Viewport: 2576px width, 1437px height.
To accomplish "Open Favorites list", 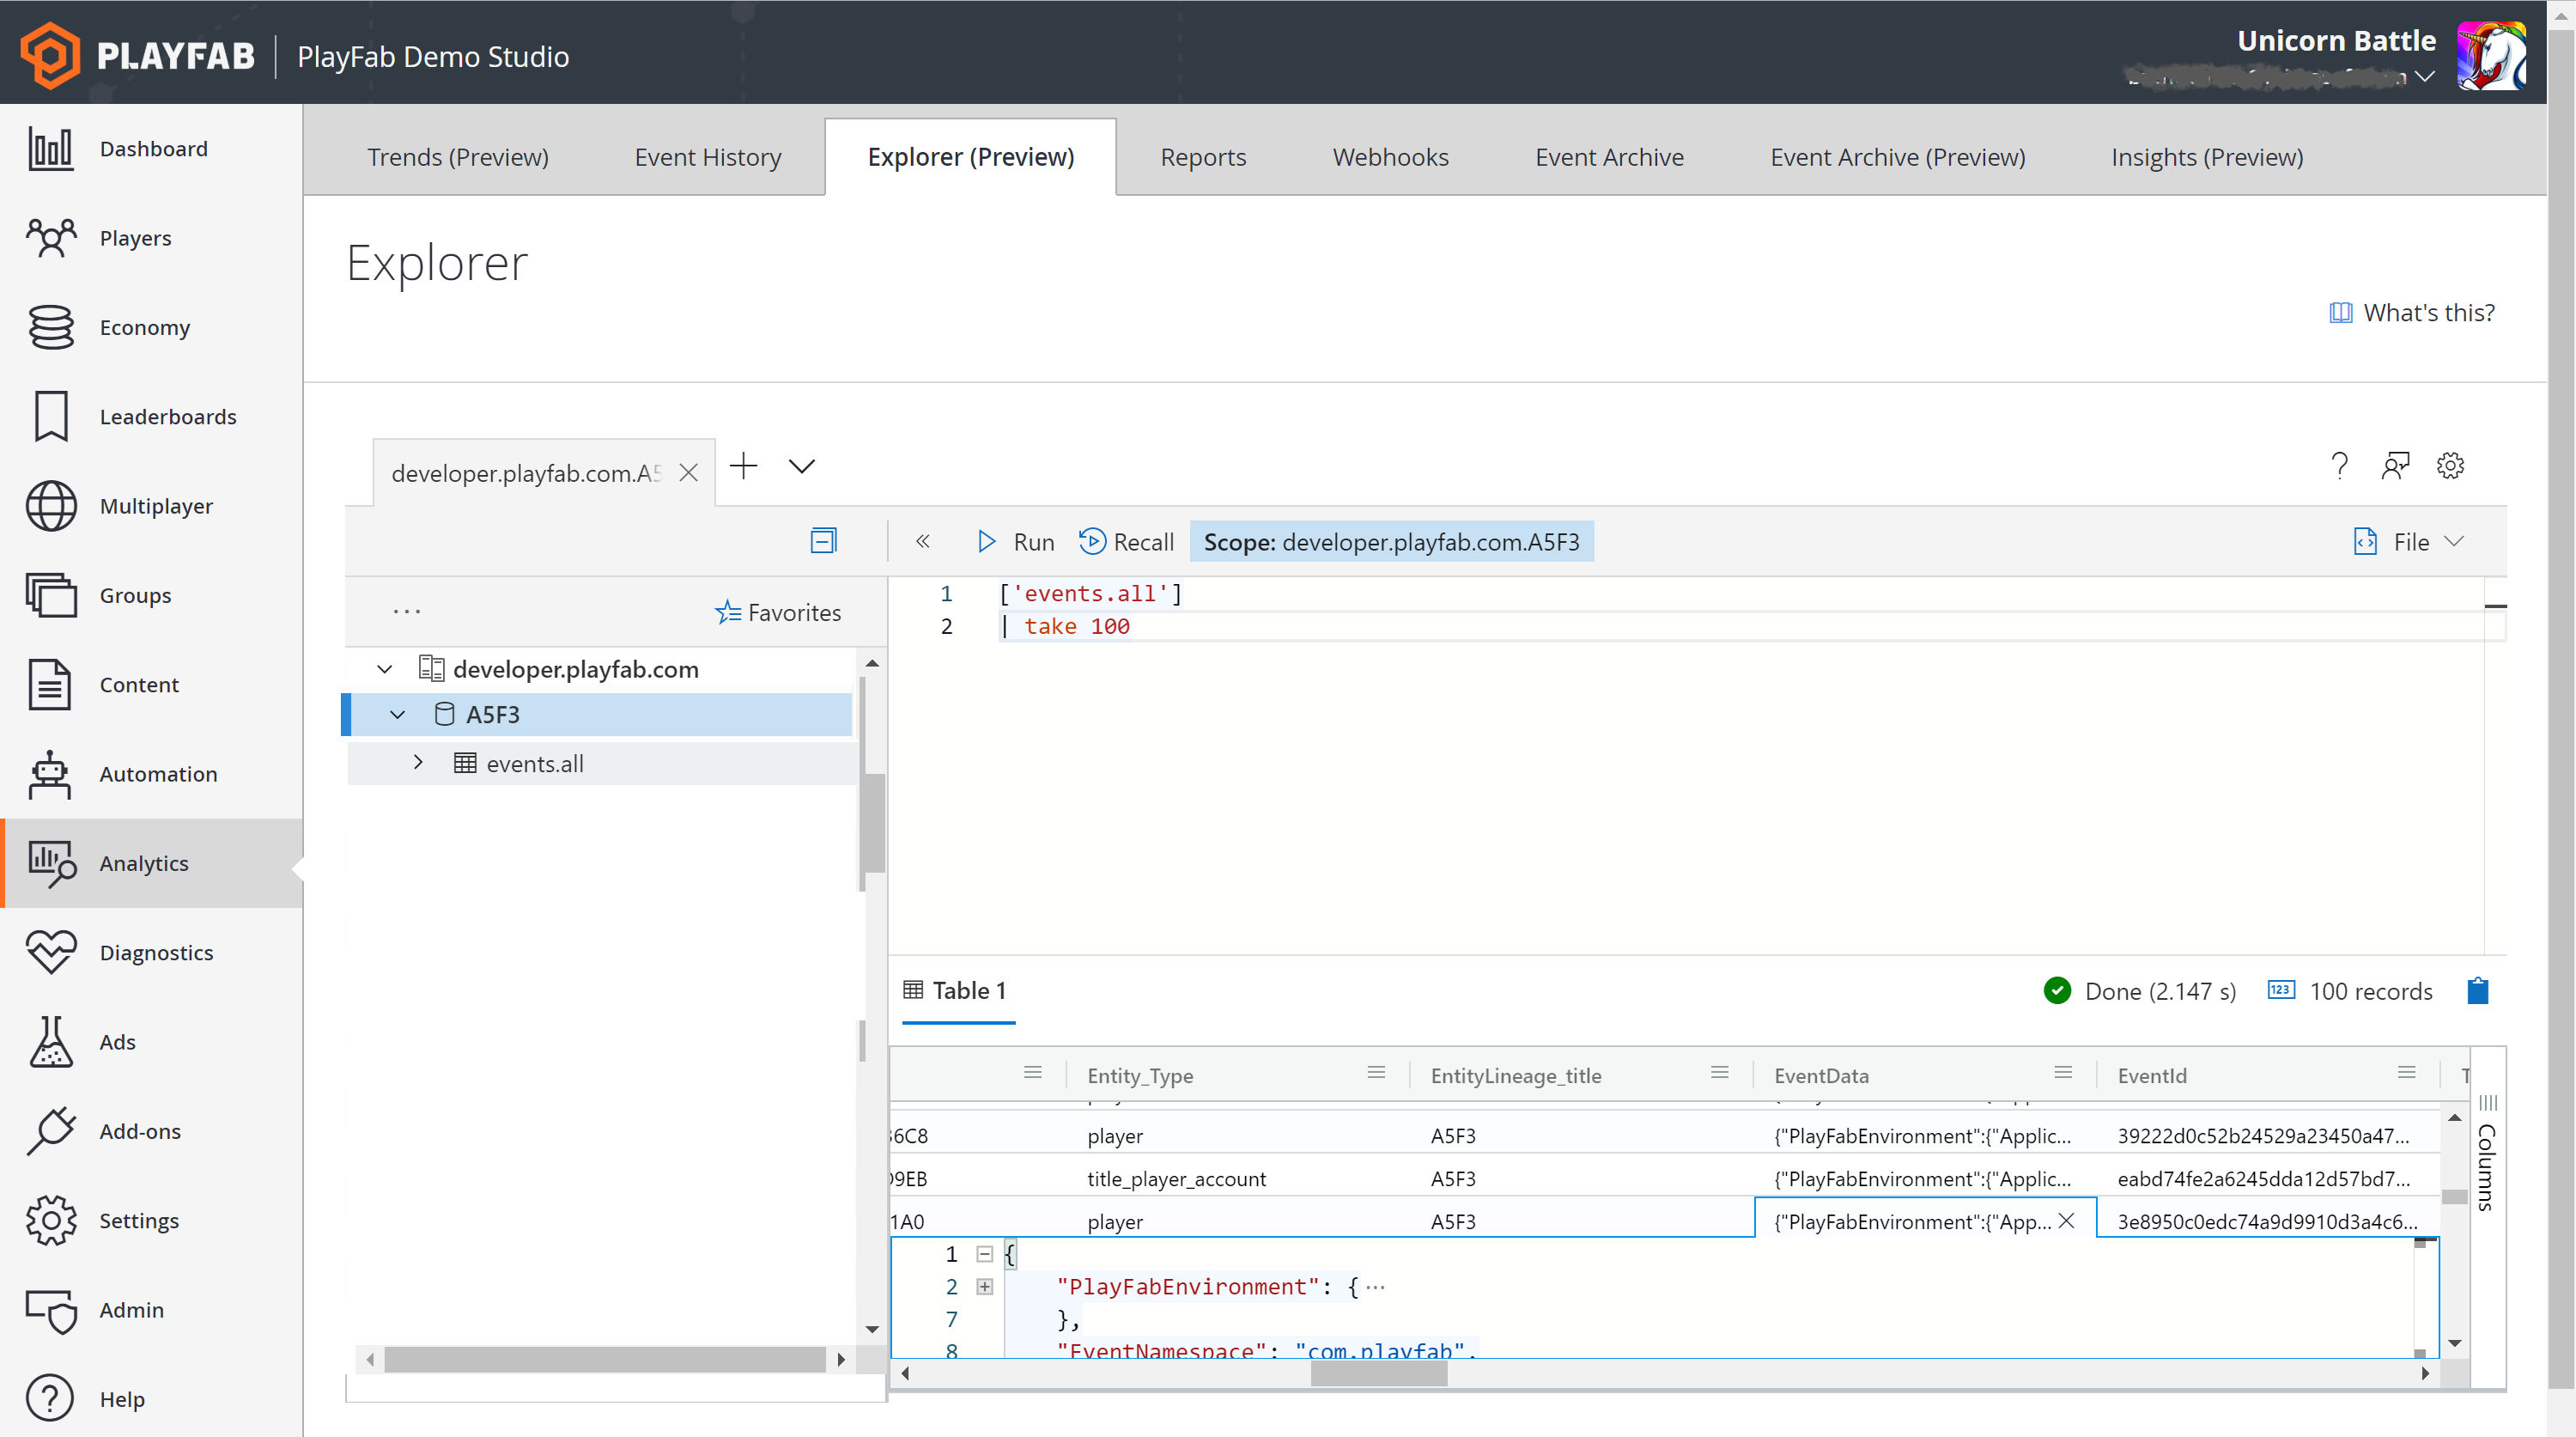I will coord(778,612).
